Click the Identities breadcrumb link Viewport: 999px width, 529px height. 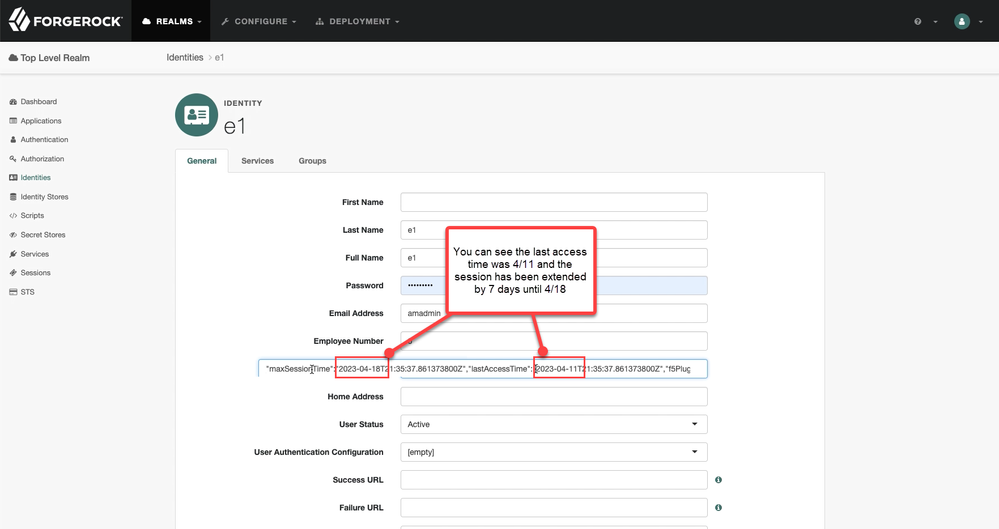185,58
